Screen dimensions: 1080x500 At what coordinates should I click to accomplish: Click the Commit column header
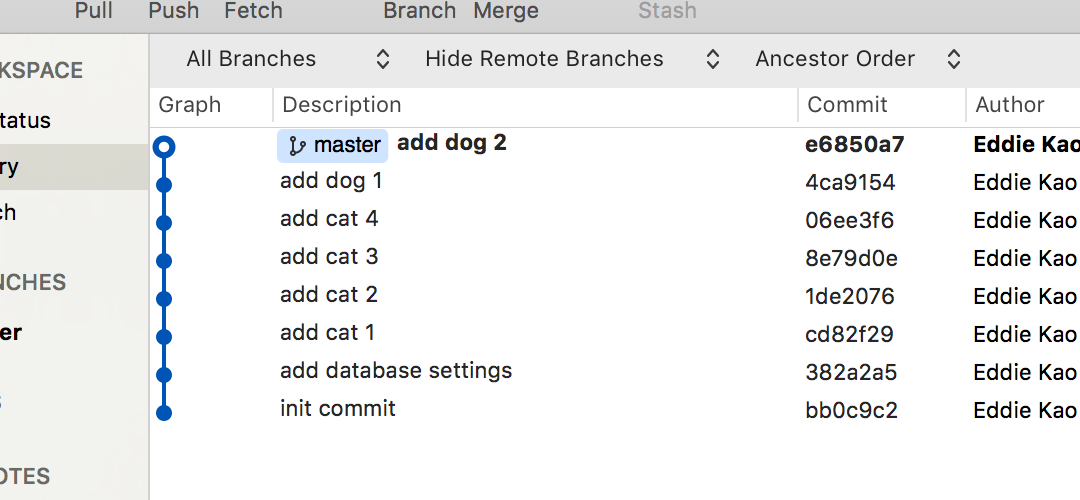[847, 105]
